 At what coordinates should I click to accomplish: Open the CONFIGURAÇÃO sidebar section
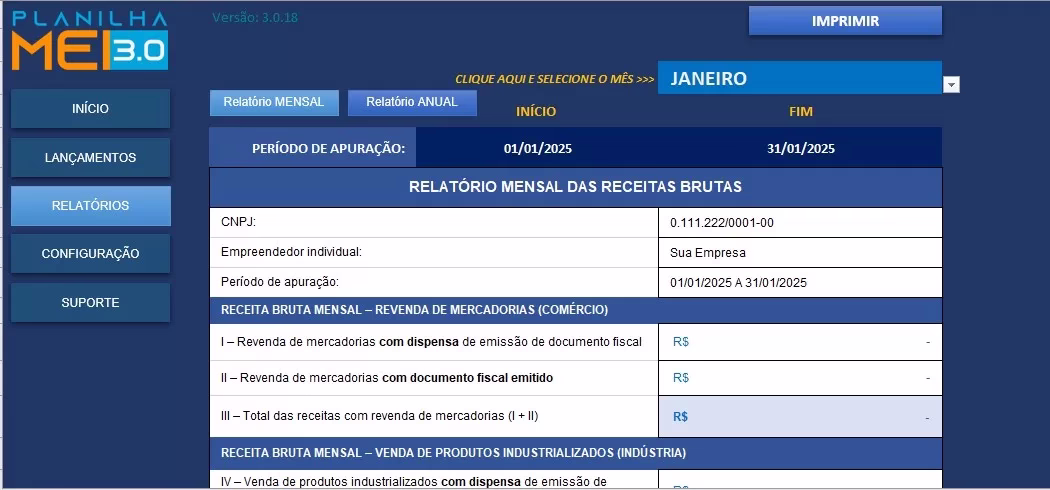(x=90, y=254)
